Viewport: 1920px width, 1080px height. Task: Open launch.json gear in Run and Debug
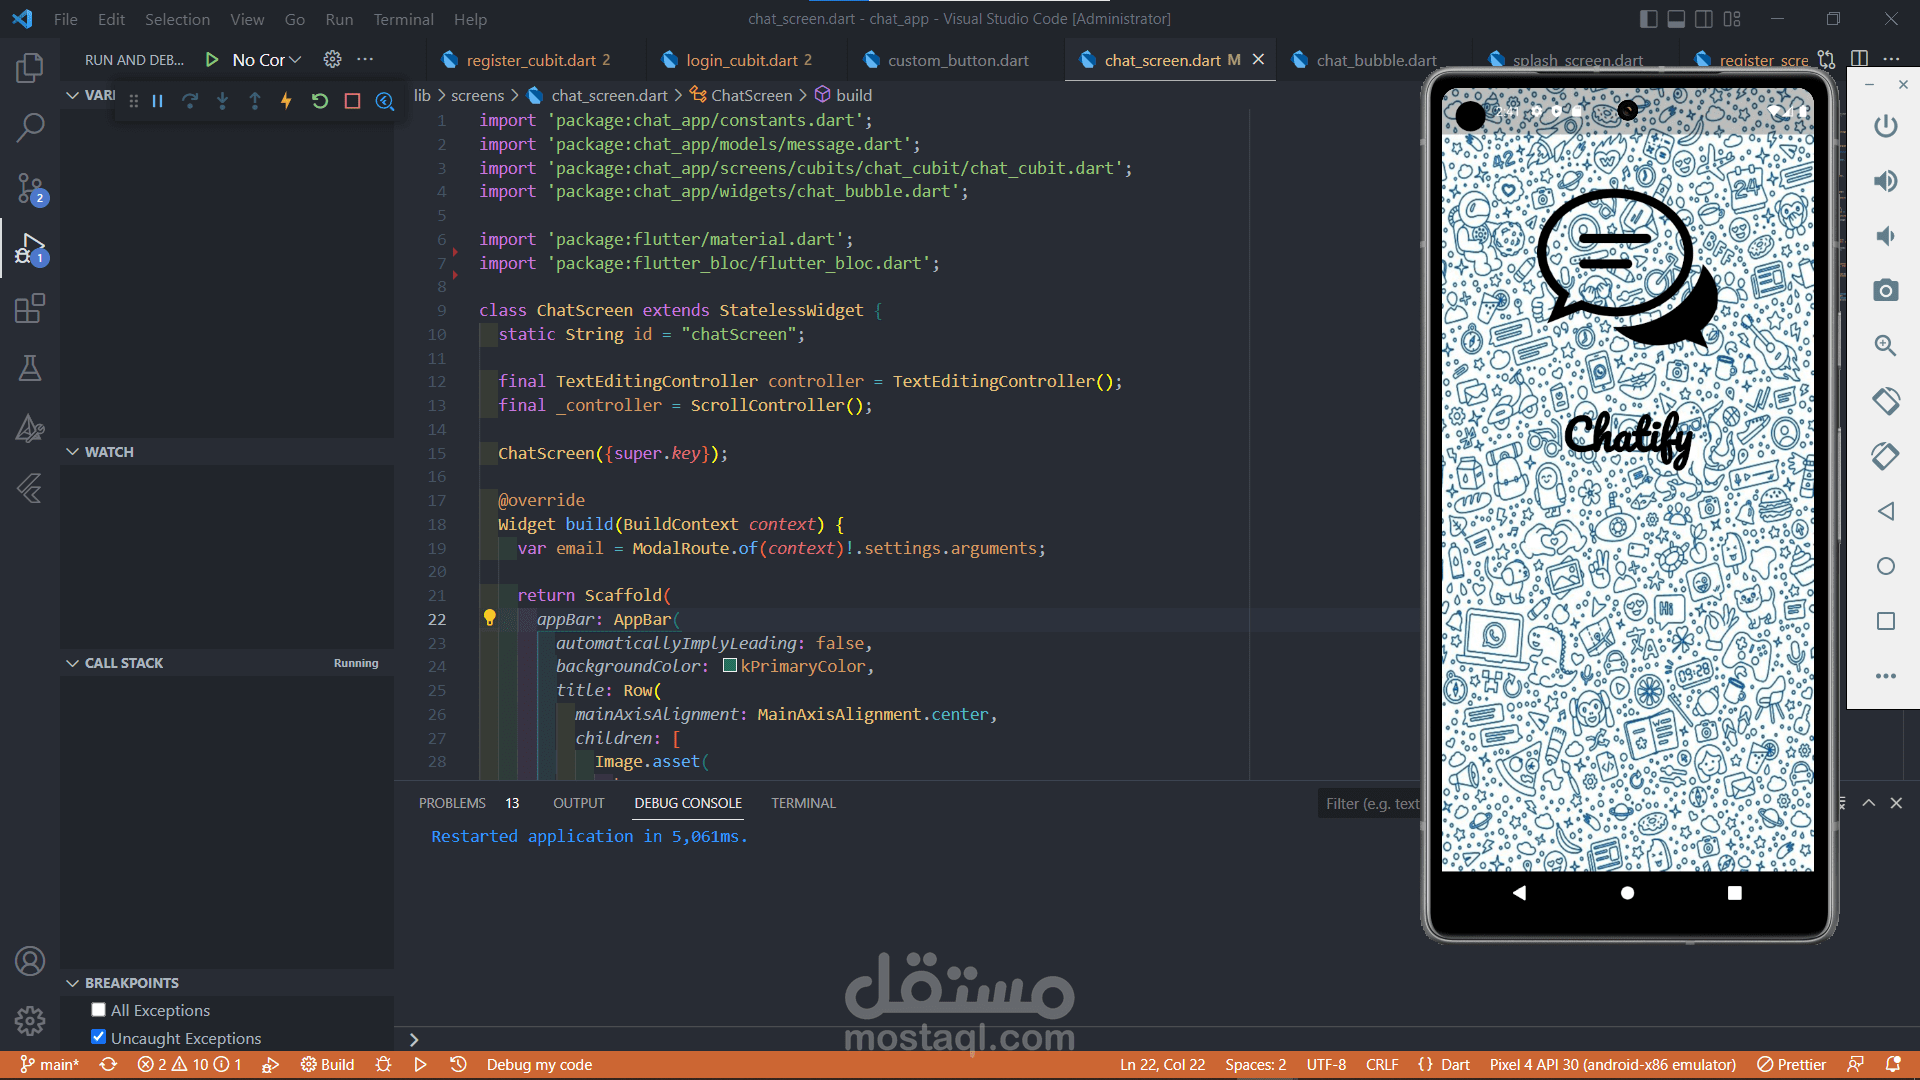point(332,60)
